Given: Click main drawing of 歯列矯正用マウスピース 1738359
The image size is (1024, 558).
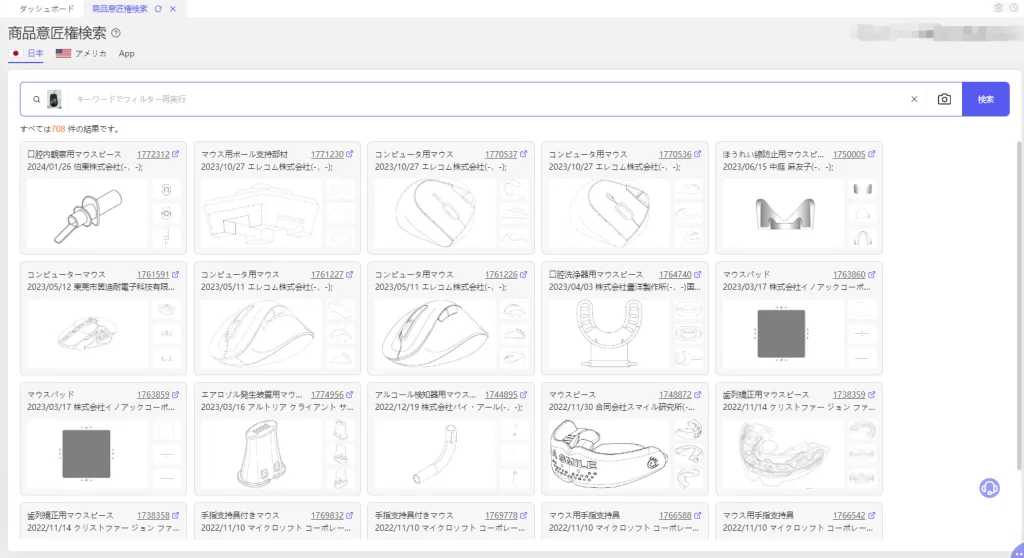Looking at the screenshot, I should click(782, 454).
